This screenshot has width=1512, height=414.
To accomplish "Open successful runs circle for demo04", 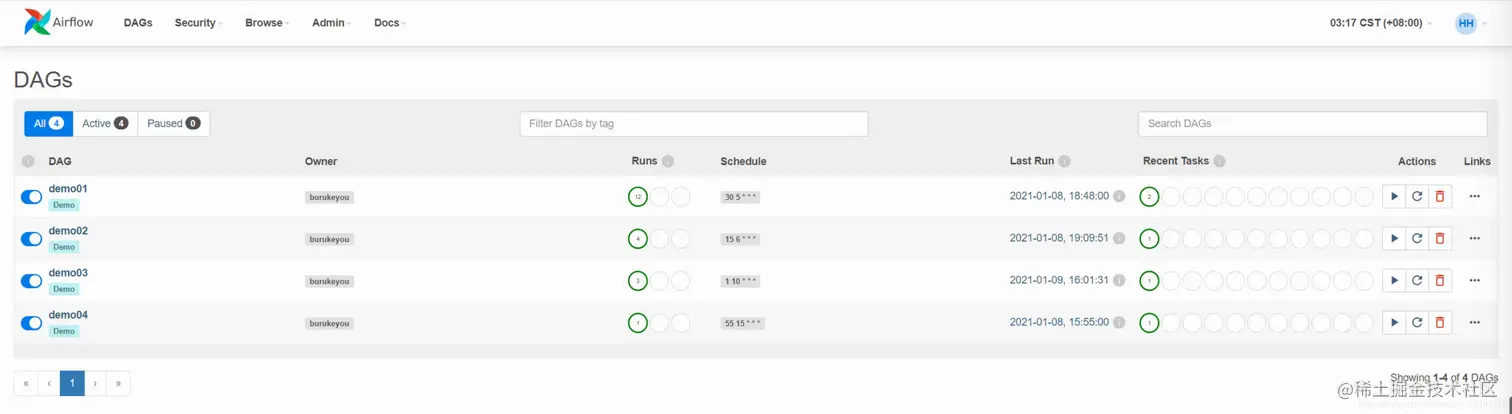I will [x=638, y=322].
